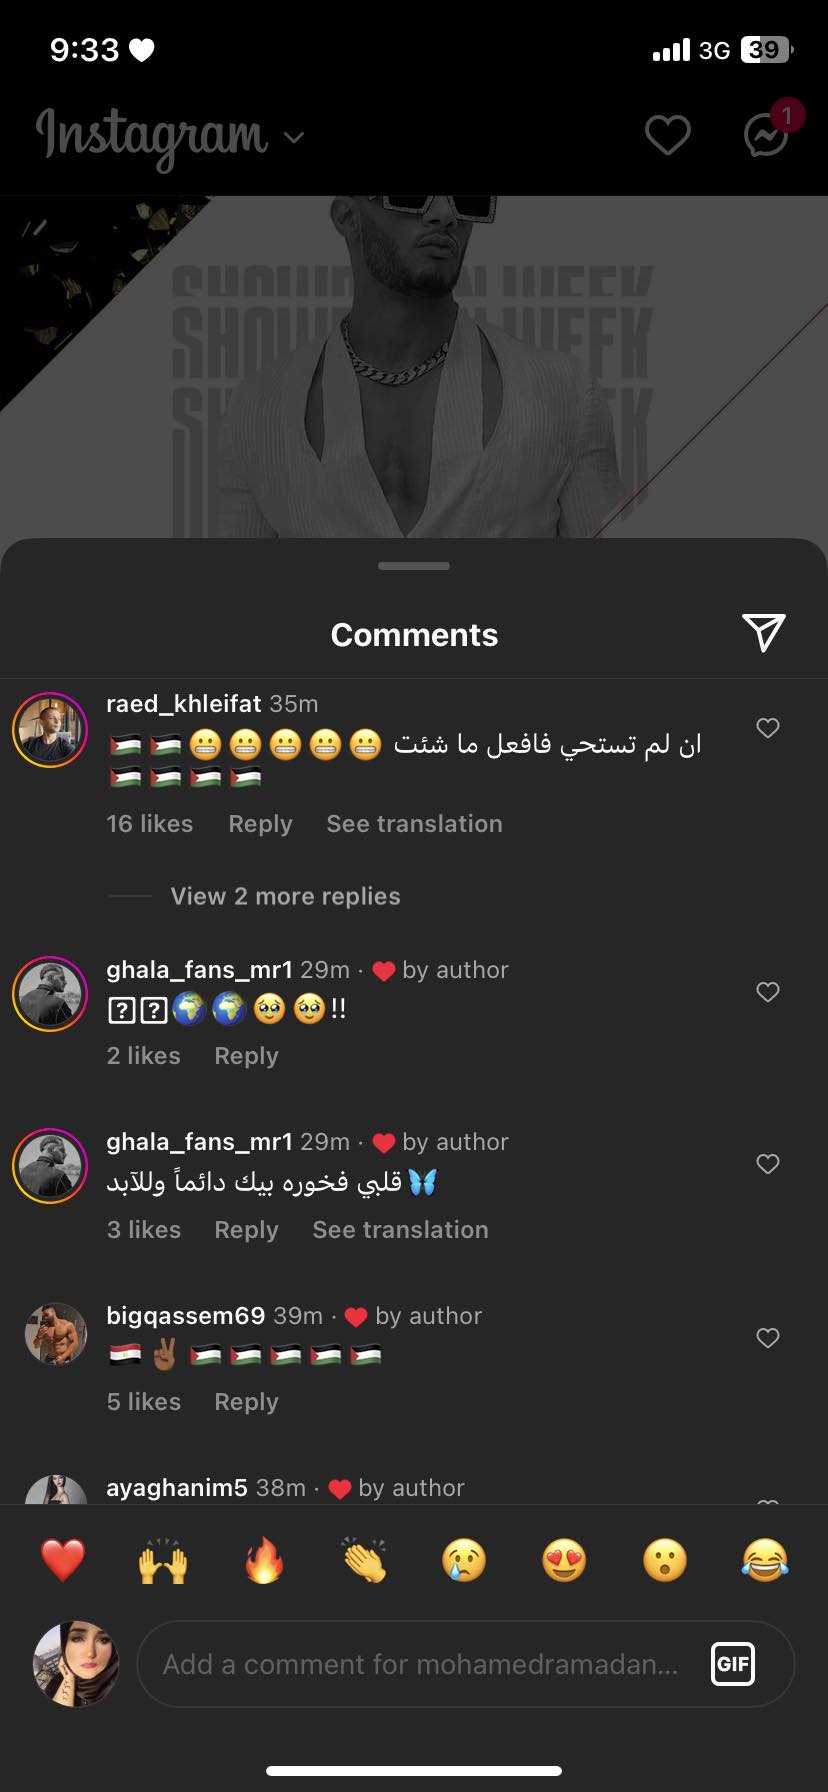Image resolution: width=828 pixels, height=1792 pixels.
Task: Insert the red heart emoji reaction
Action: pyautogui.click(x=63, y=1560)
